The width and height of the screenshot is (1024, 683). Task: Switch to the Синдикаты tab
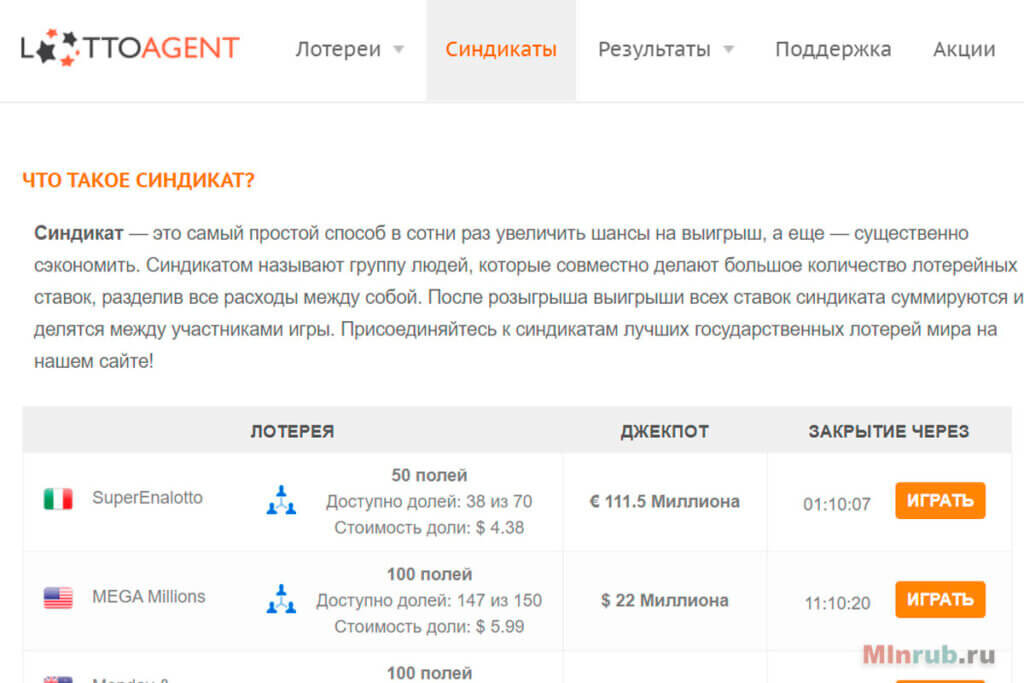[501, 47]
